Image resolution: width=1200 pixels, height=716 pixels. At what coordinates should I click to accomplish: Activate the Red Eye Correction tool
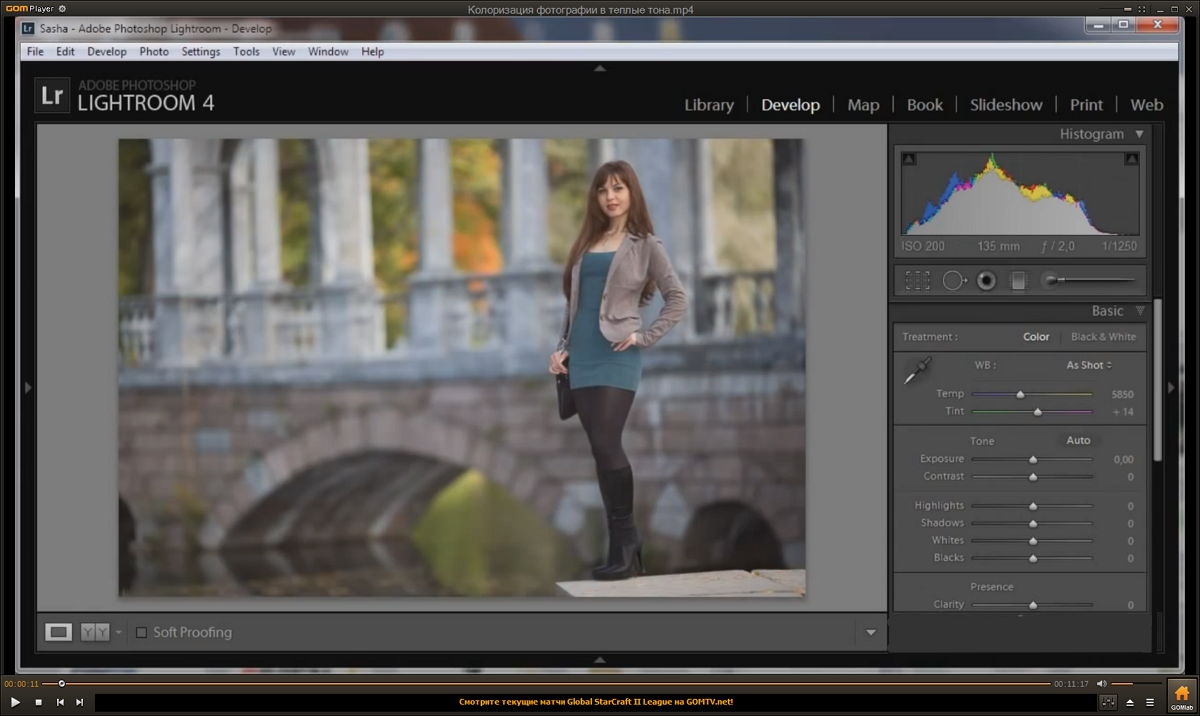coord(986,281)
